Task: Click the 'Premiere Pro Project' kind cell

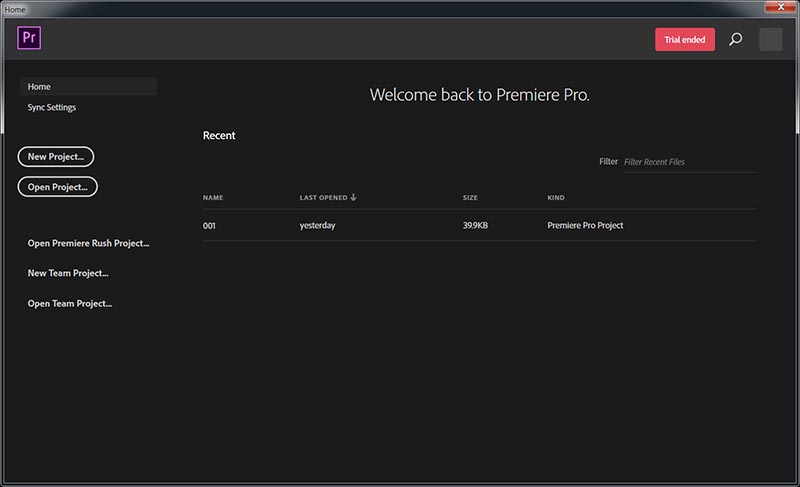Action: pos(585,225)
